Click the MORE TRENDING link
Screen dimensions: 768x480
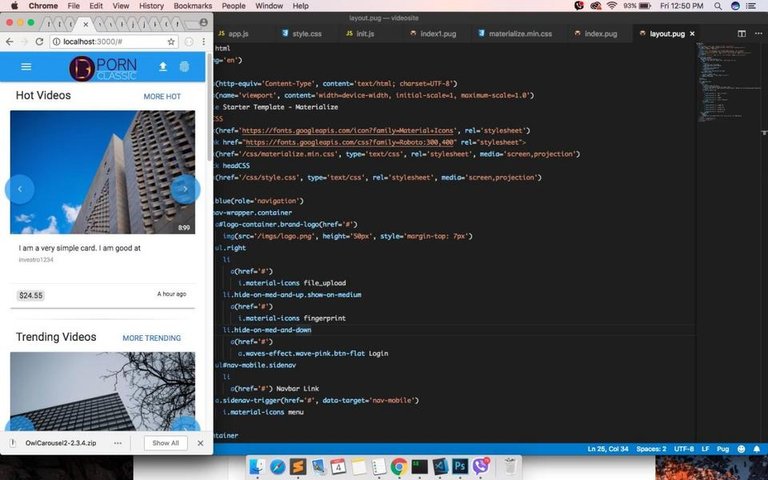coord(151,338)
